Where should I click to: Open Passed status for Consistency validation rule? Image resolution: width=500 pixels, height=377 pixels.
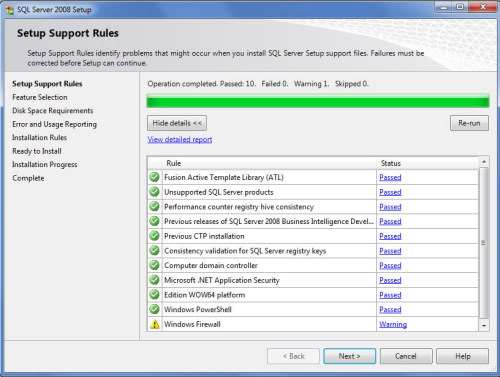(x=390, y=251)
